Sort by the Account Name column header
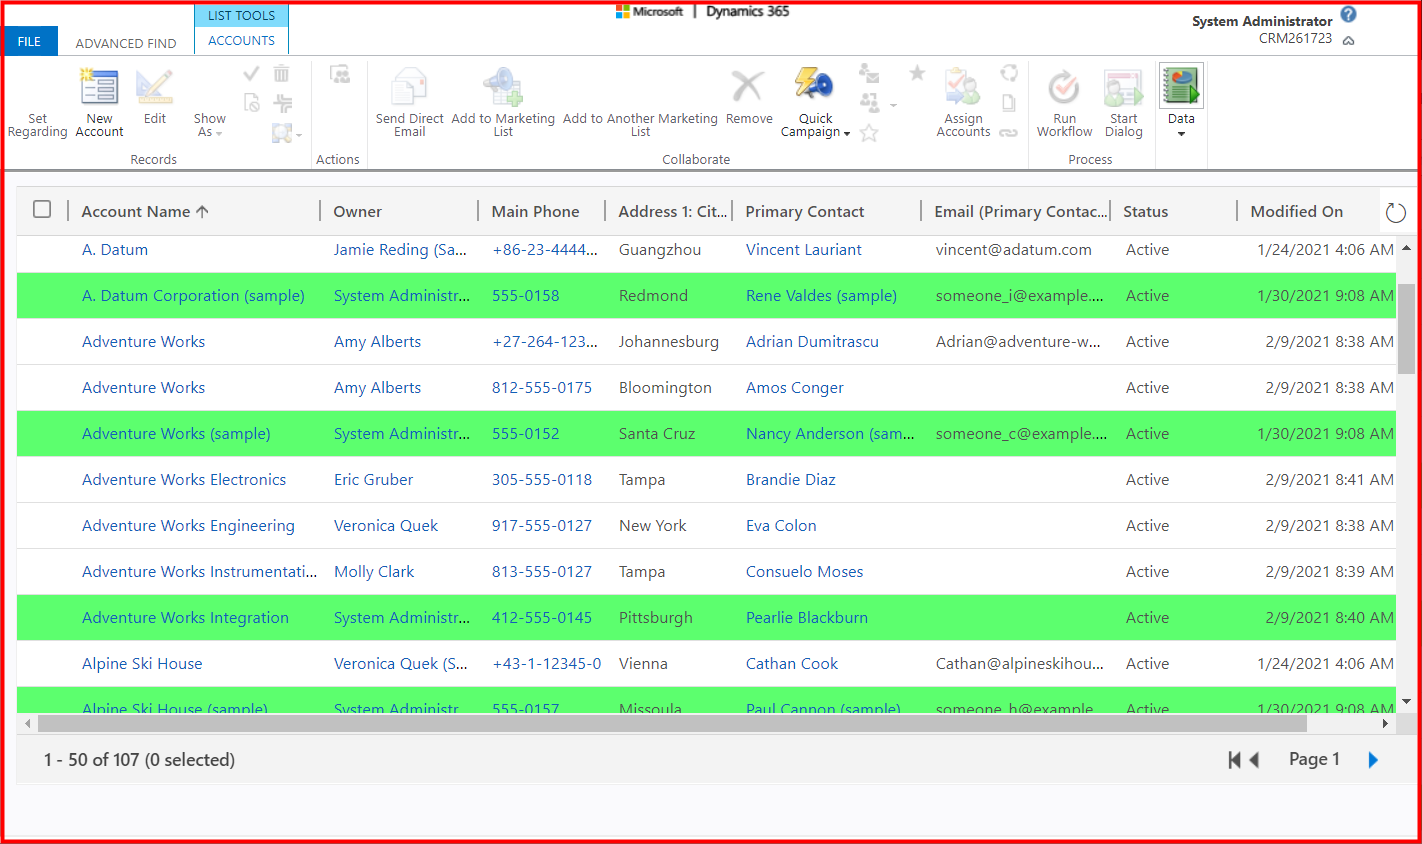 [145, 211]
